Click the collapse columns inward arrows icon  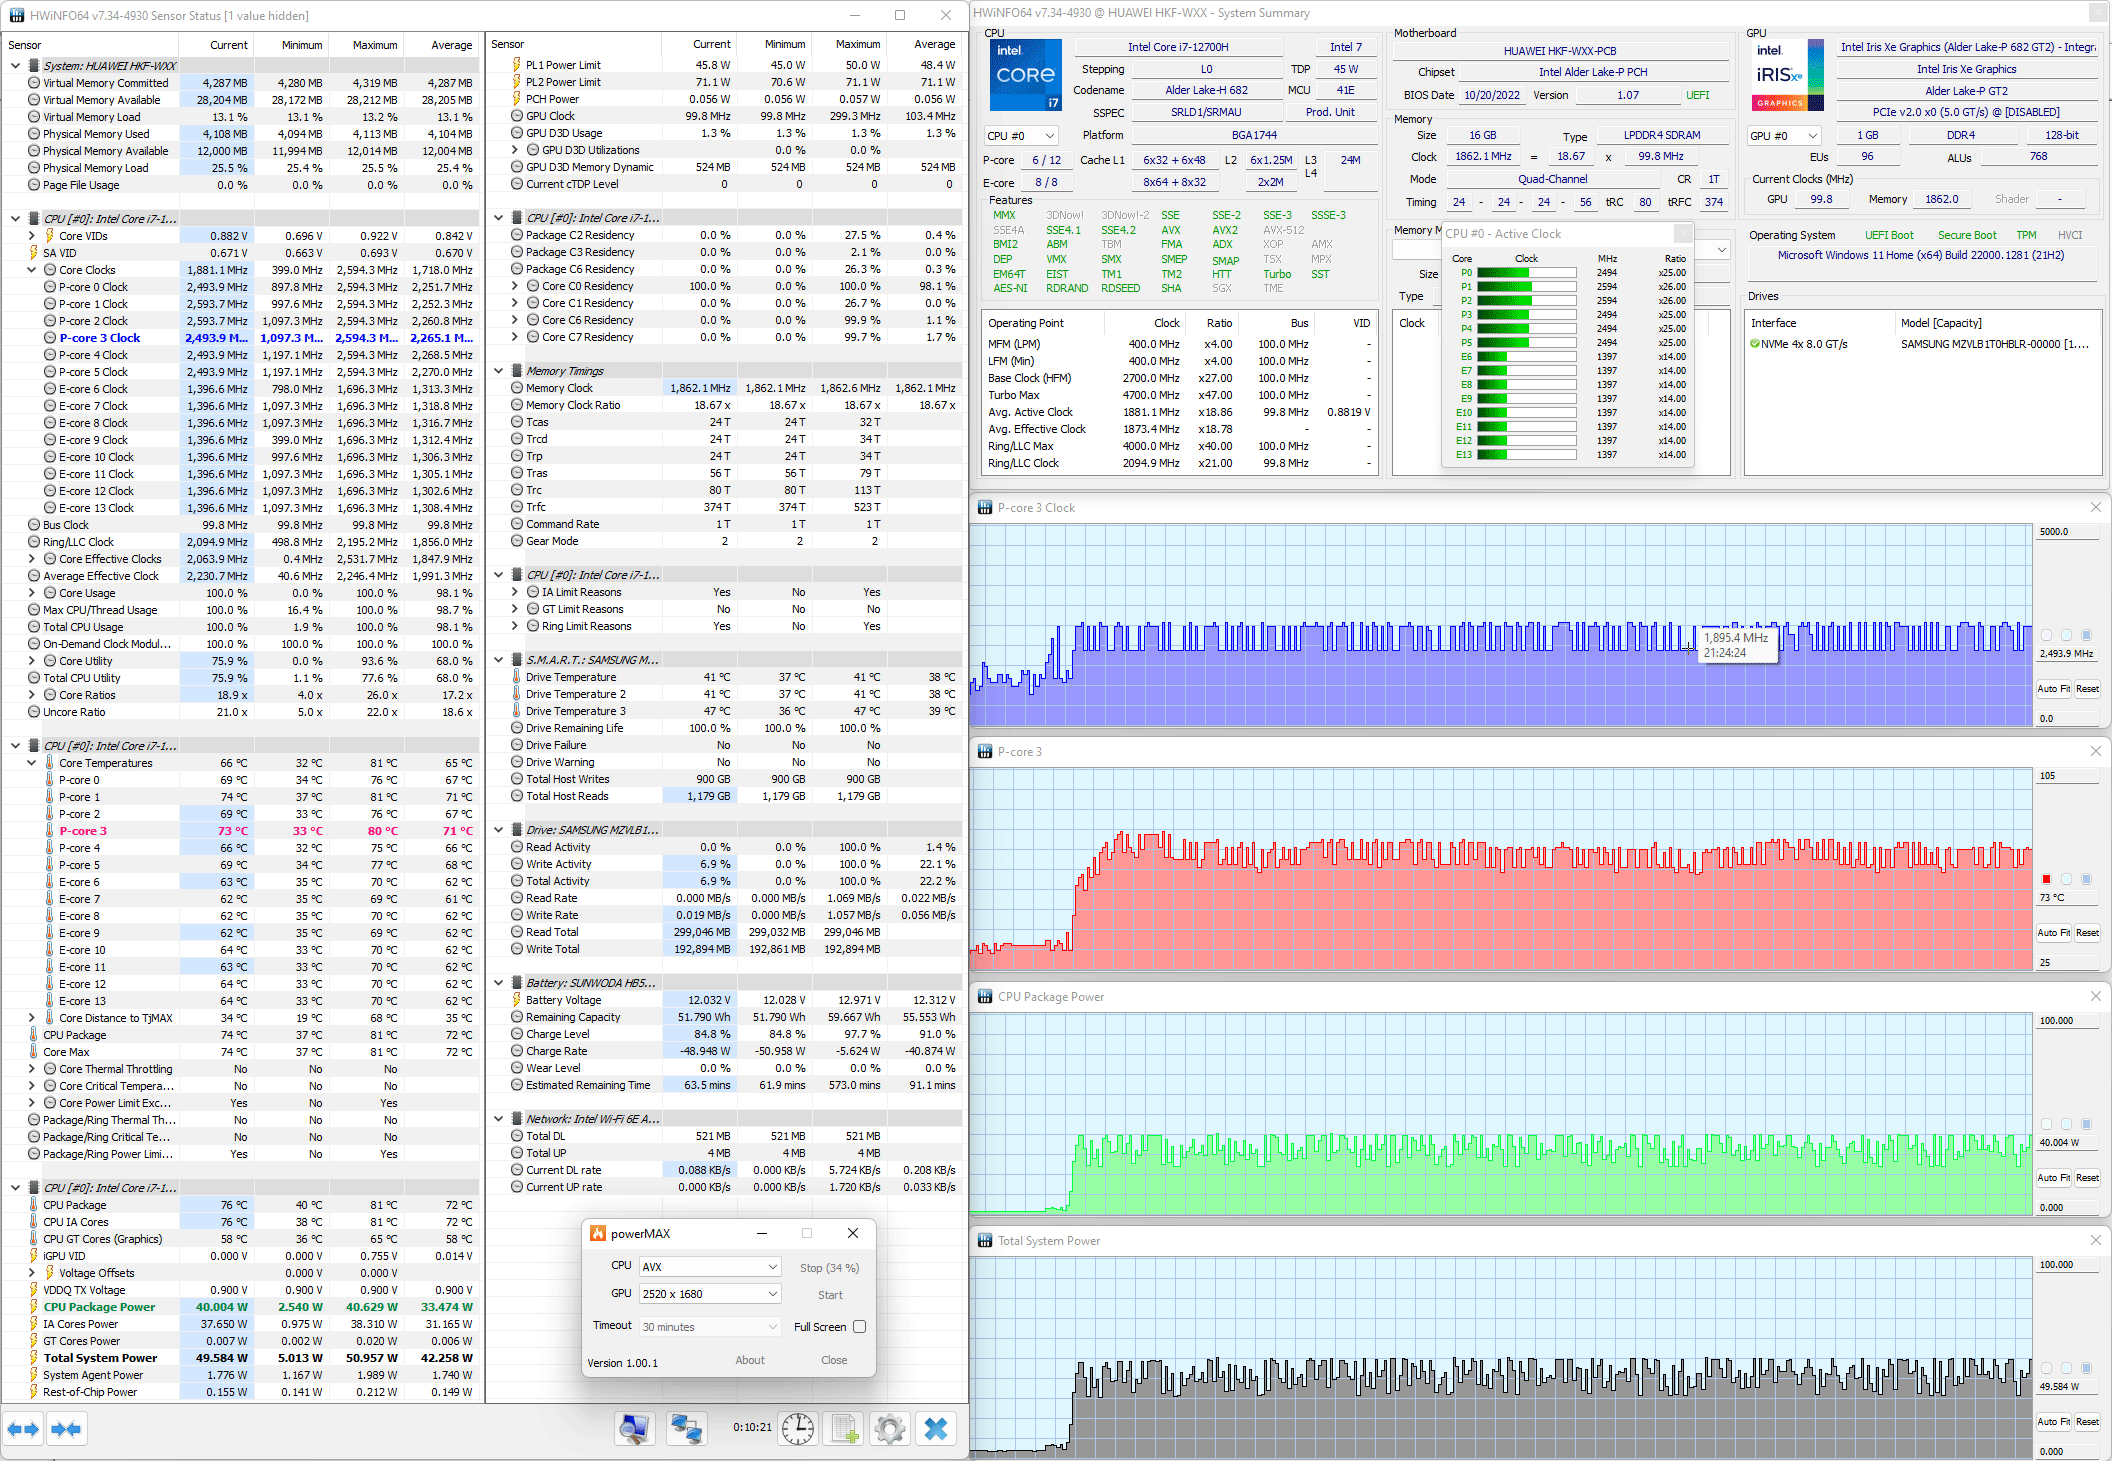tap(66, 1429)
